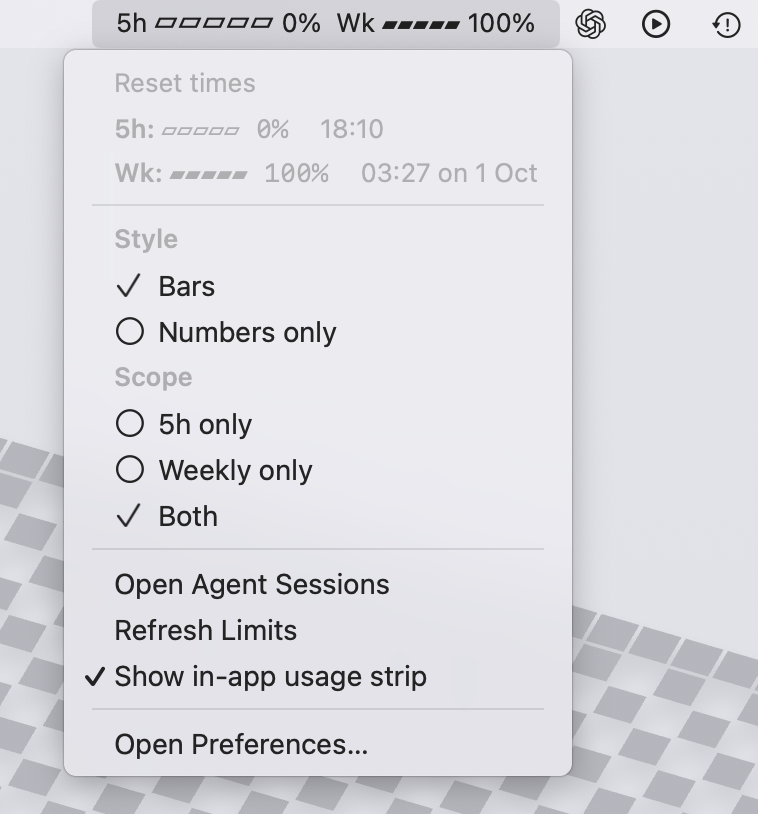
Task: Click the Wk reset row showing 1 Oct
Action: [326, 173]
